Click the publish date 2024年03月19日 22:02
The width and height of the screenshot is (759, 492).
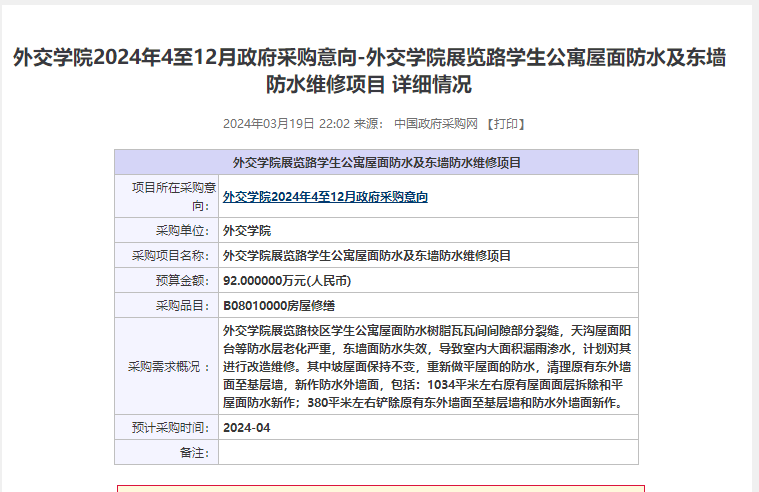(x=285, y=124)
